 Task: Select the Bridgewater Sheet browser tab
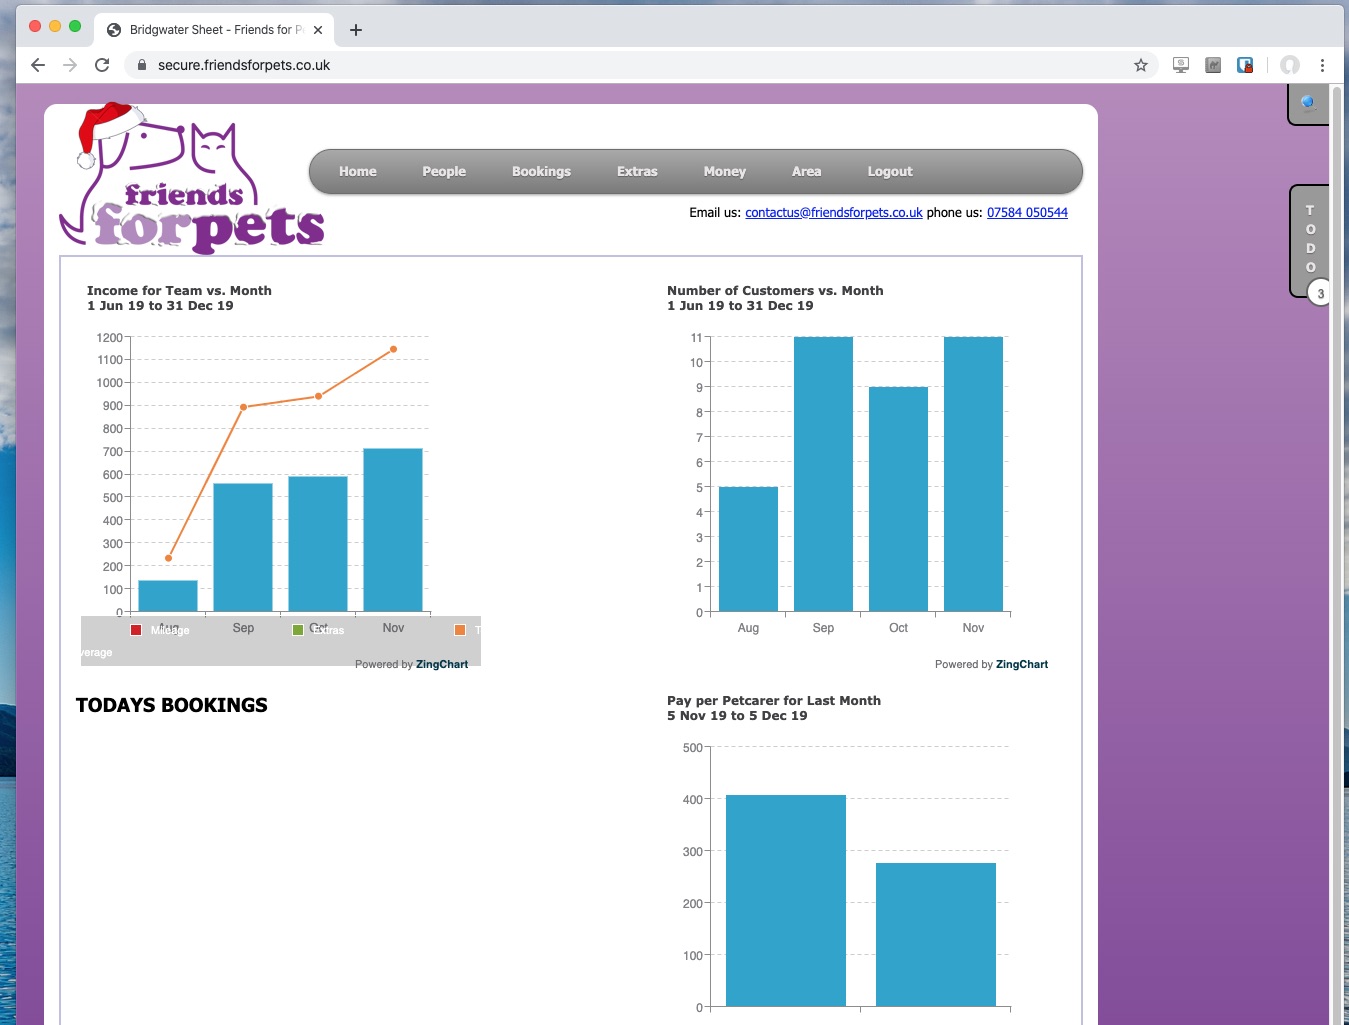[215, 30]
